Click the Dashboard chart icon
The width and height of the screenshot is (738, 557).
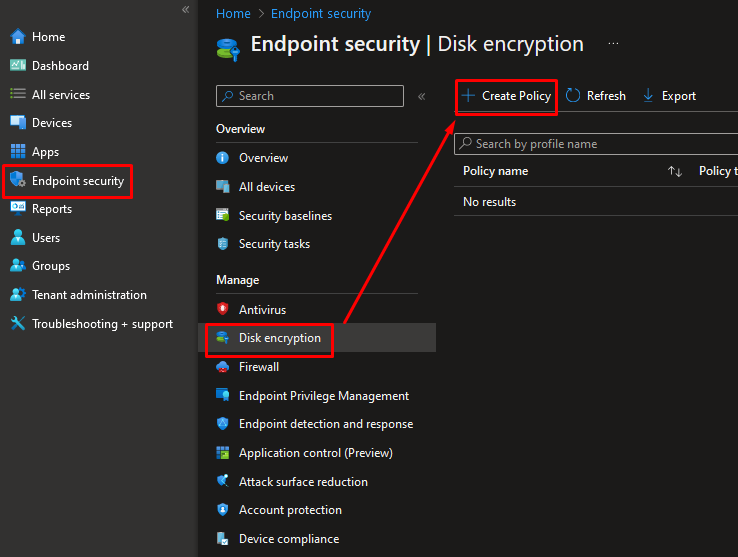tap(18, 65)
